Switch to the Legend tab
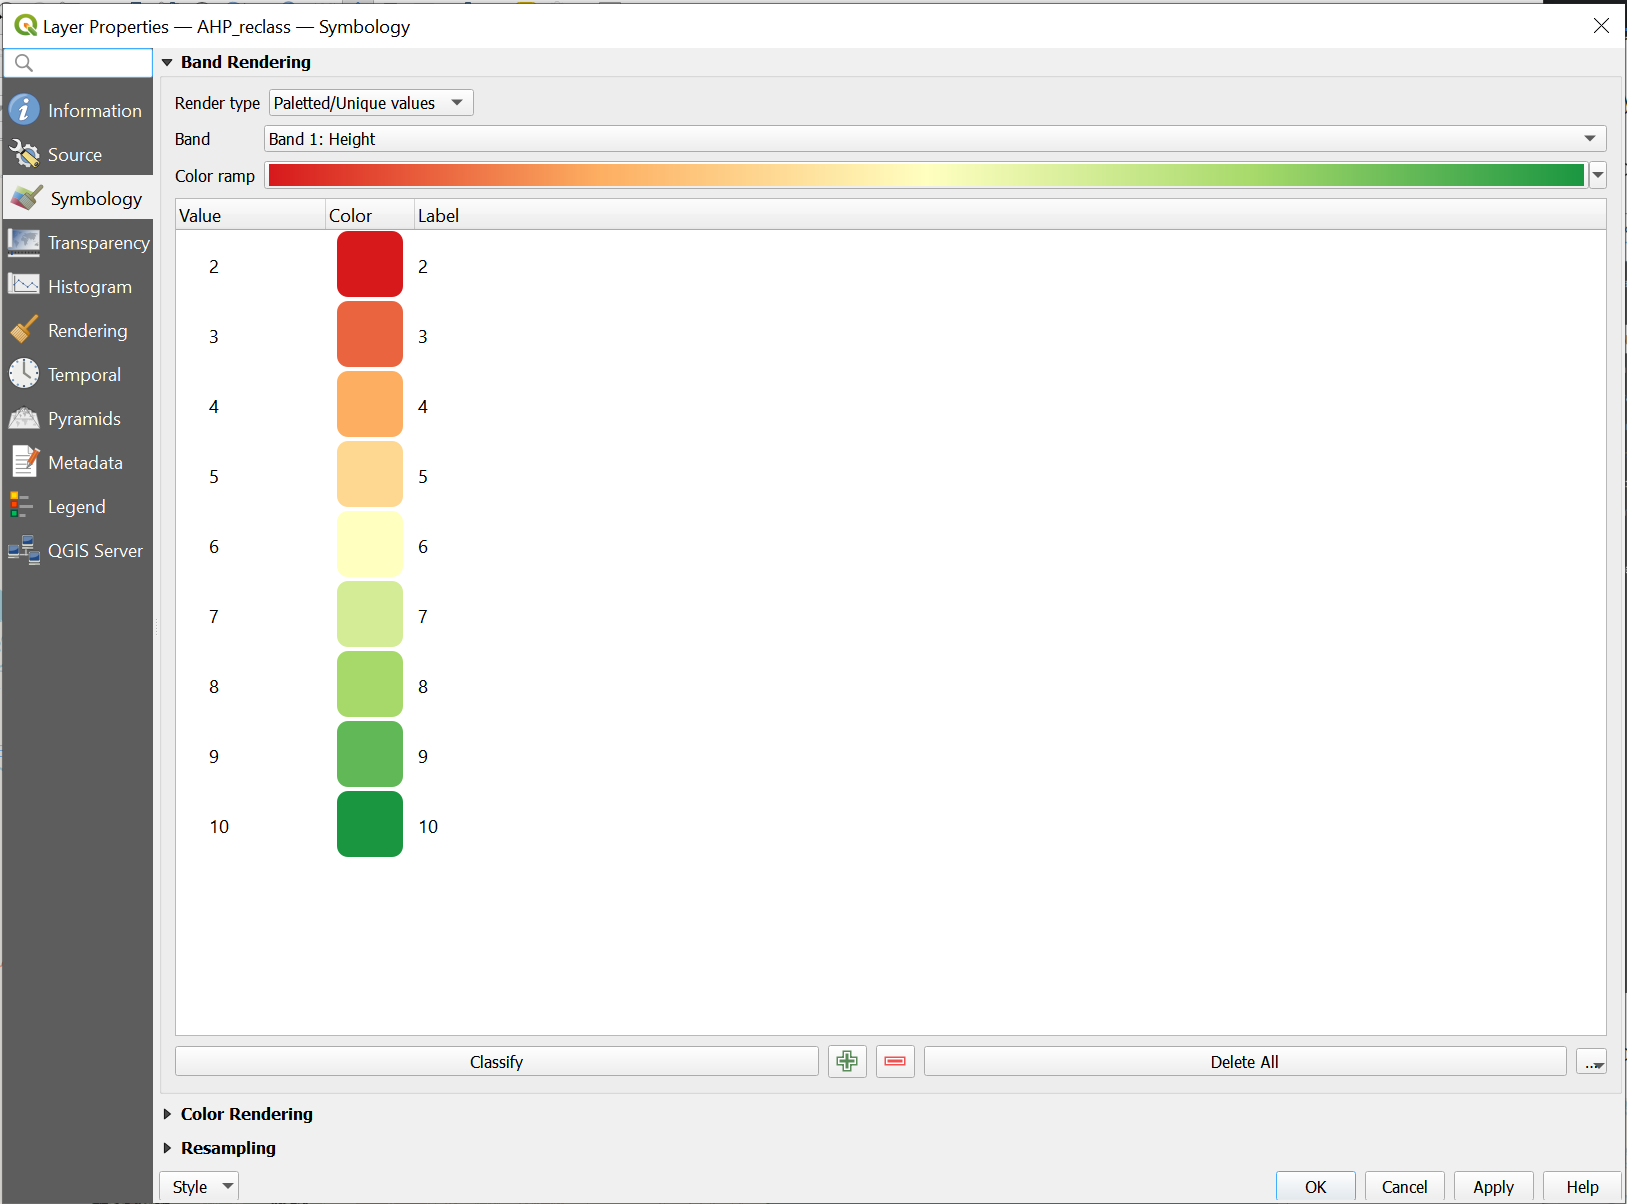Image resolution: width=1627 pixels, height=1204 pixels. 76,507
